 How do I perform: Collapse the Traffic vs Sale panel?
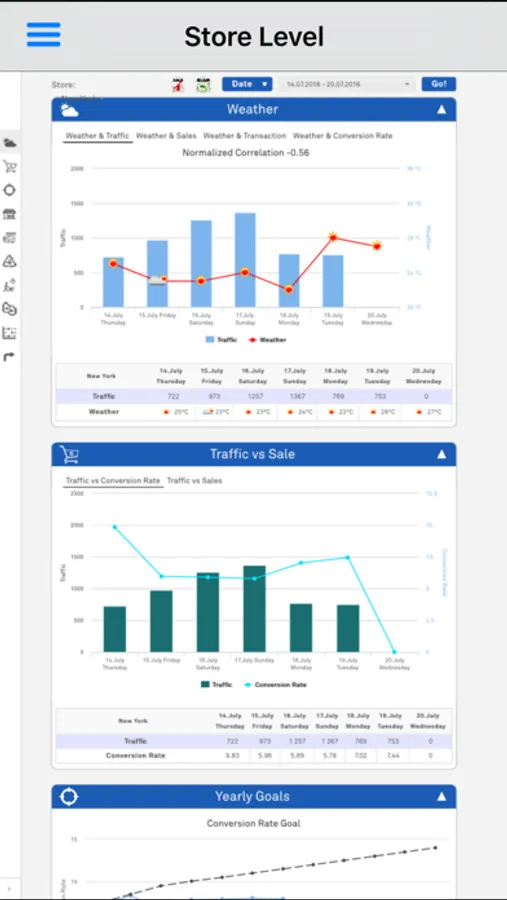pos(442,455)
